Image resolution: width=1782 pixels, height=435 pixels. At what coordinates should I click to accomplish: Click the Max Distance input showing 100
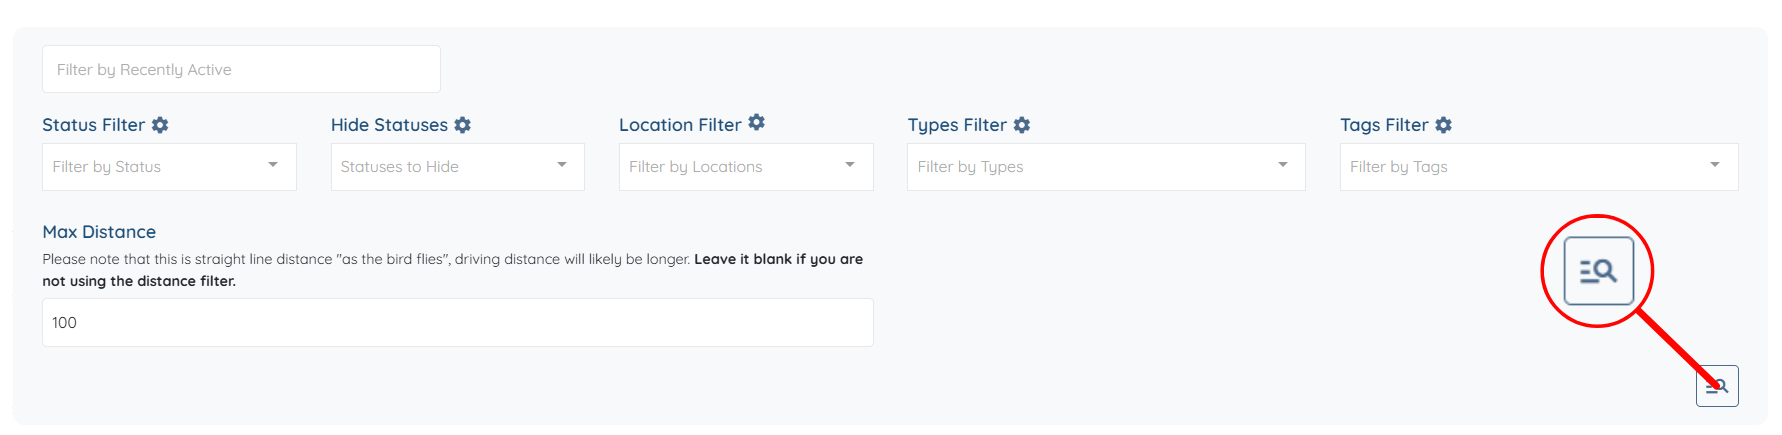coord(457,322)
